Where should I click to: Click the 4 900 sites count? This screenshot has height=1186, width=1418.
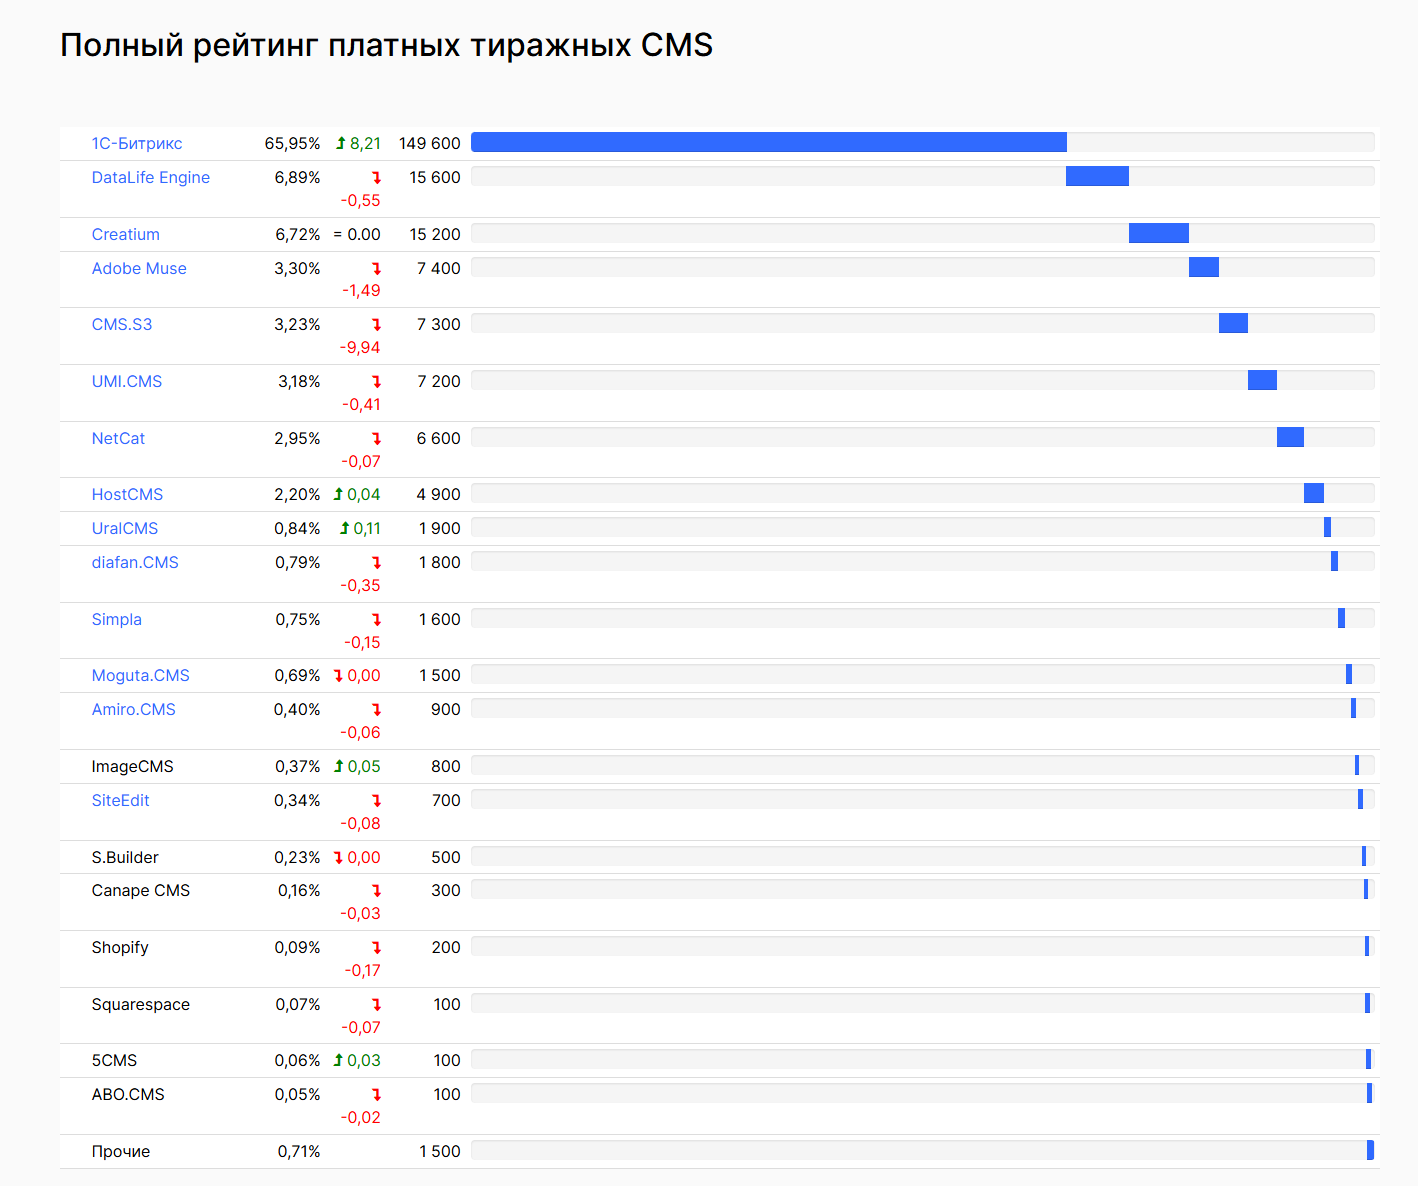tap(439, 494)
